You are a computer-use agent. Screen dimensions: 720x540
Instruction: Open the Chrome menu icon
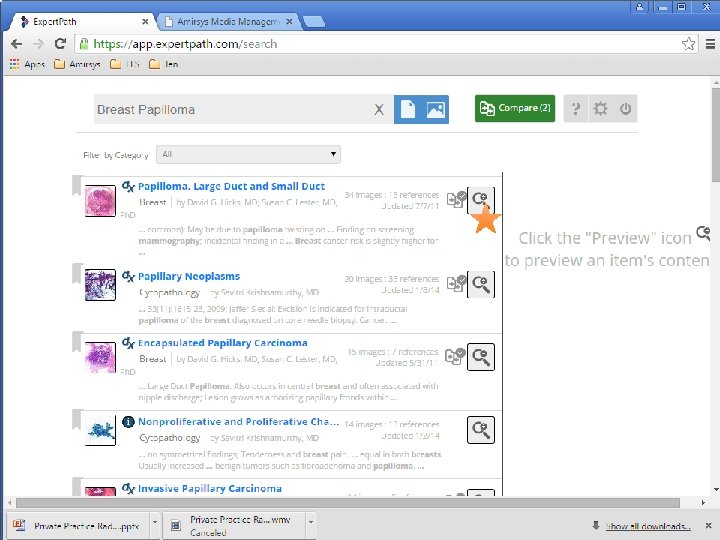point(710,44)
